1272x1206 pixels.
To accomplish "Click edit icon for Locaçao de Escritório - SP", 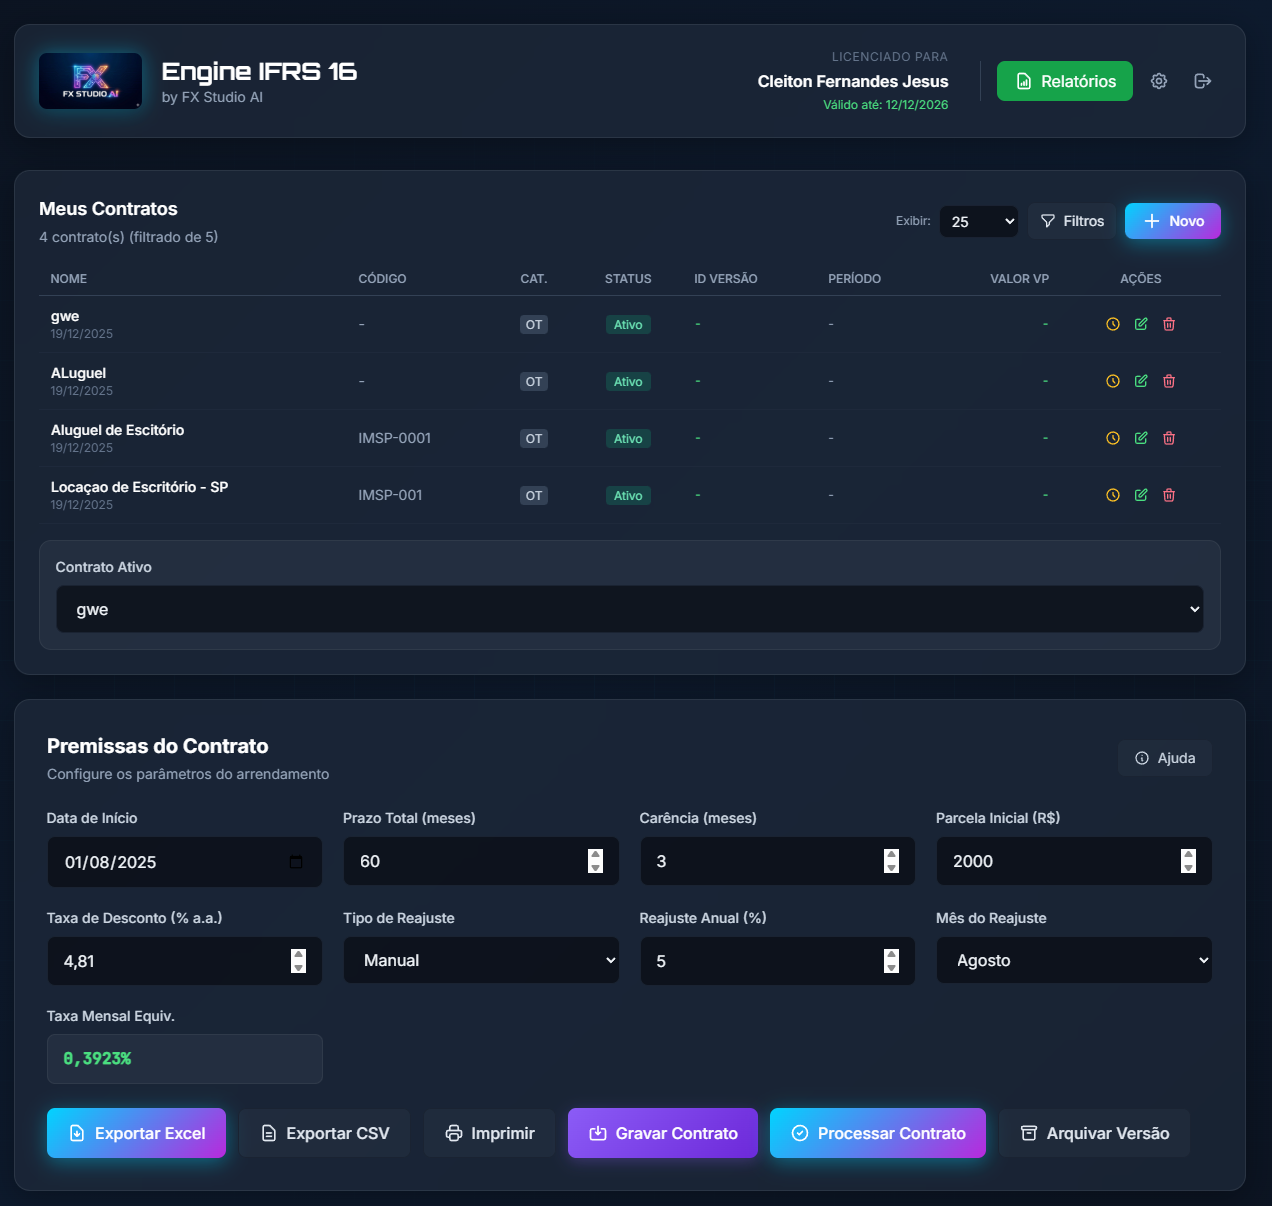I will point(1141,495).
